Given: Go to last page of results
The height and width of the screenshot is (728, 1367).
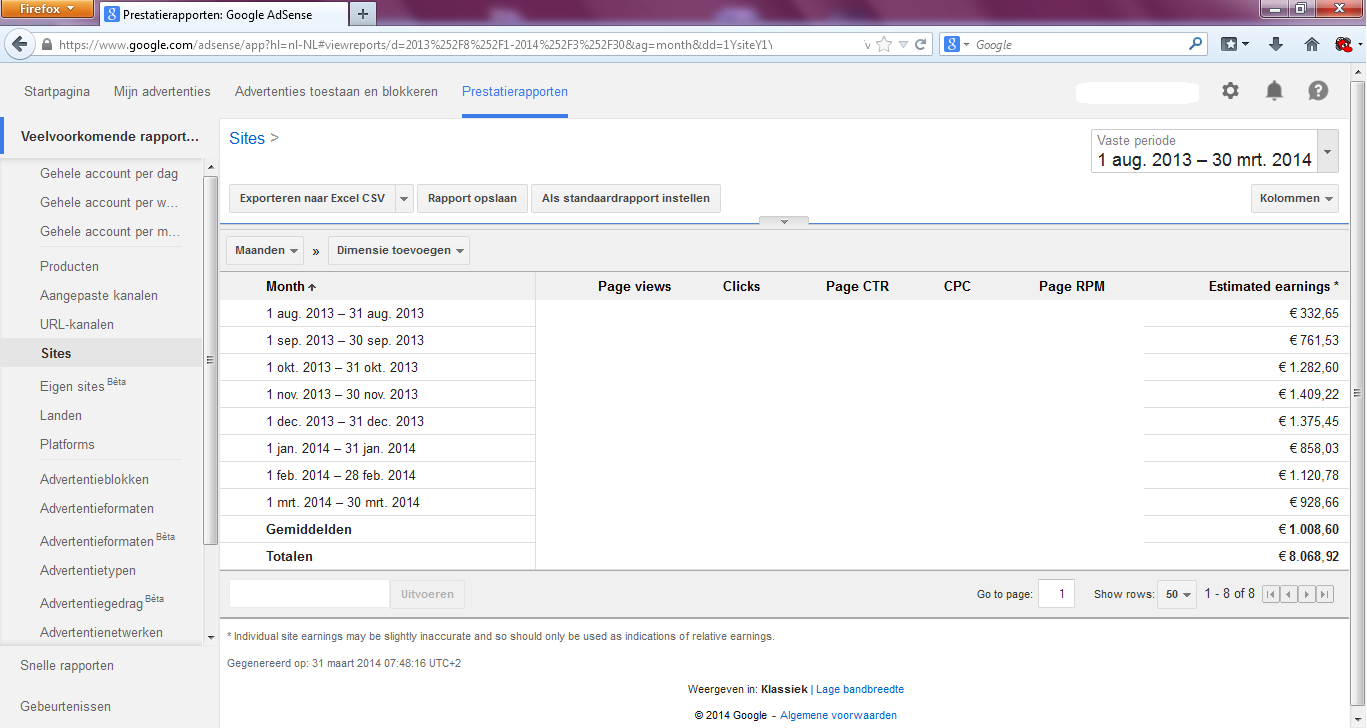Looking at the screenshot, I should coord(1325,594).
